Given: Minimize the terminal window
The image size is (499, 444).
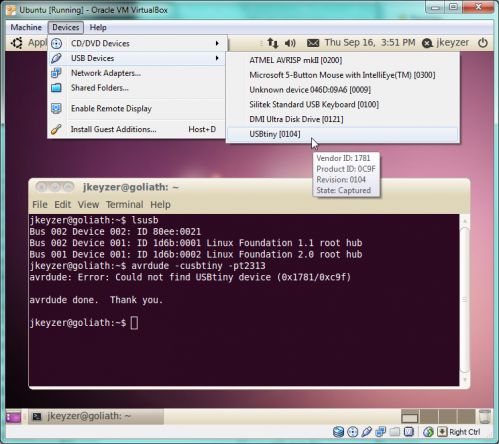Looking at the screenshot, I should click(55, 187).
